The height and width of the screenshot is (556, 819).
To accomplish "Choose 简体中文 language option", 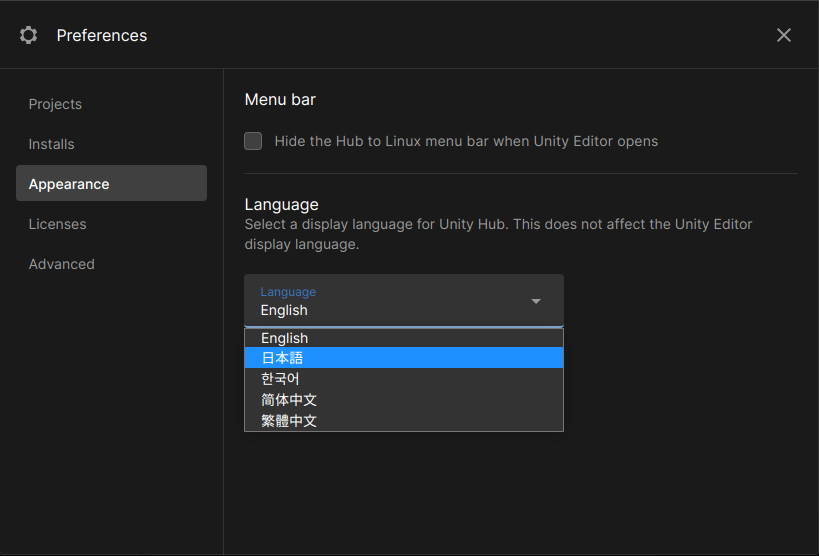I will (x=404, y=400).
